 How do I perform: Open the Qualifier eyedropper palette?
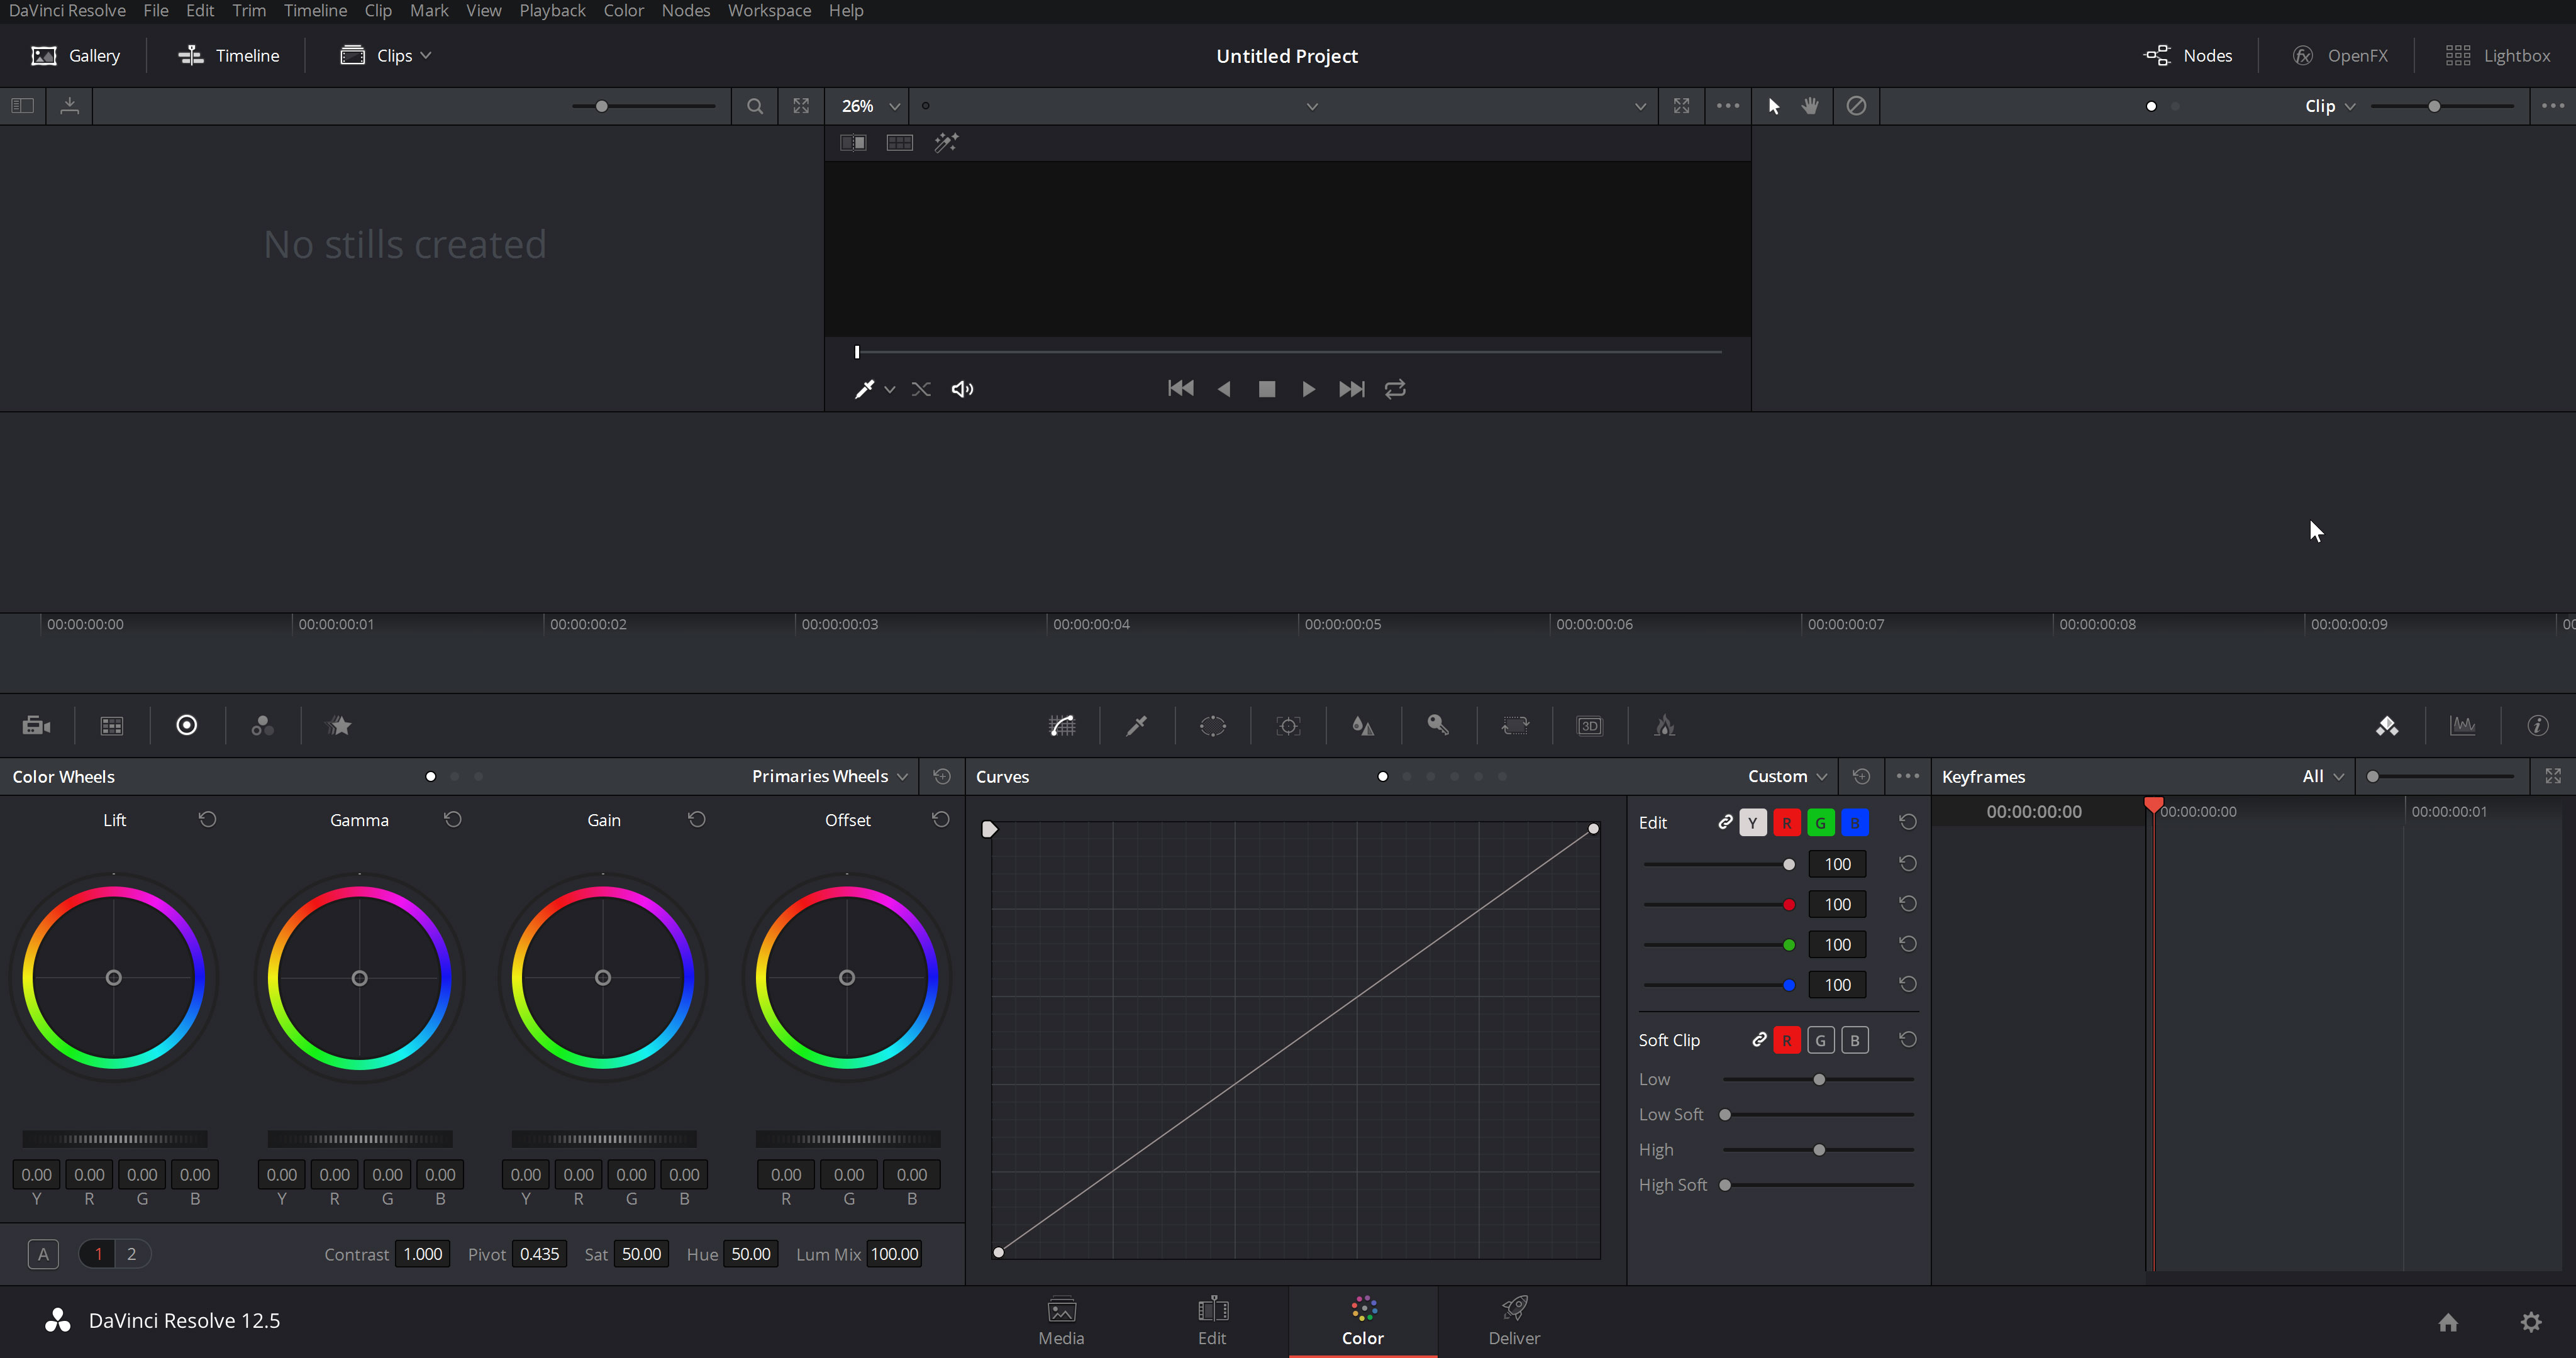[1137, 726]
